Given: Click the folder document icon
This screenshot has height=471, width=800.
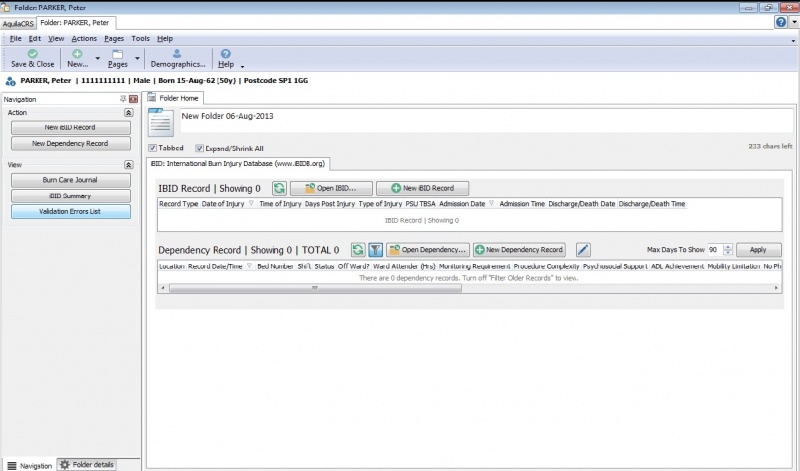Looking at the screenshot, I should pyautogui.click(x=161, y=122).
